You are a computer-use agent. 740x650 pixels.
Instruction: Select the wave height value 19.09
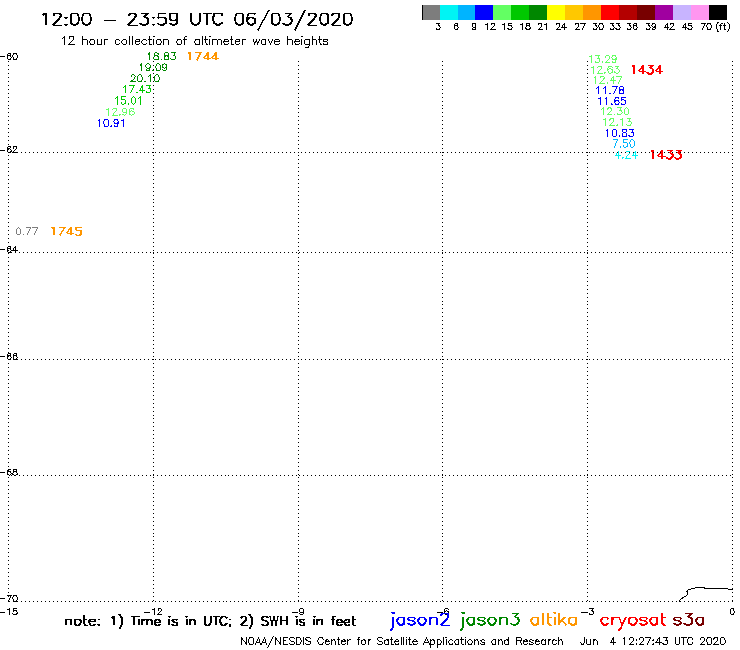[153, 68]
